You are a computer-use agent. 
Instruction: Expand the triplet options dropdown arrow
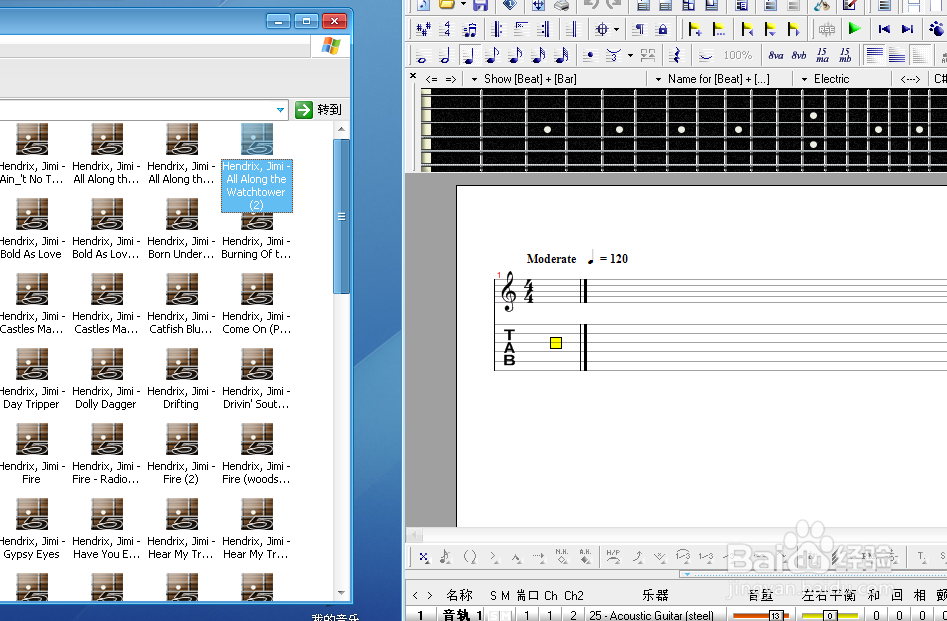pos(630,56)
